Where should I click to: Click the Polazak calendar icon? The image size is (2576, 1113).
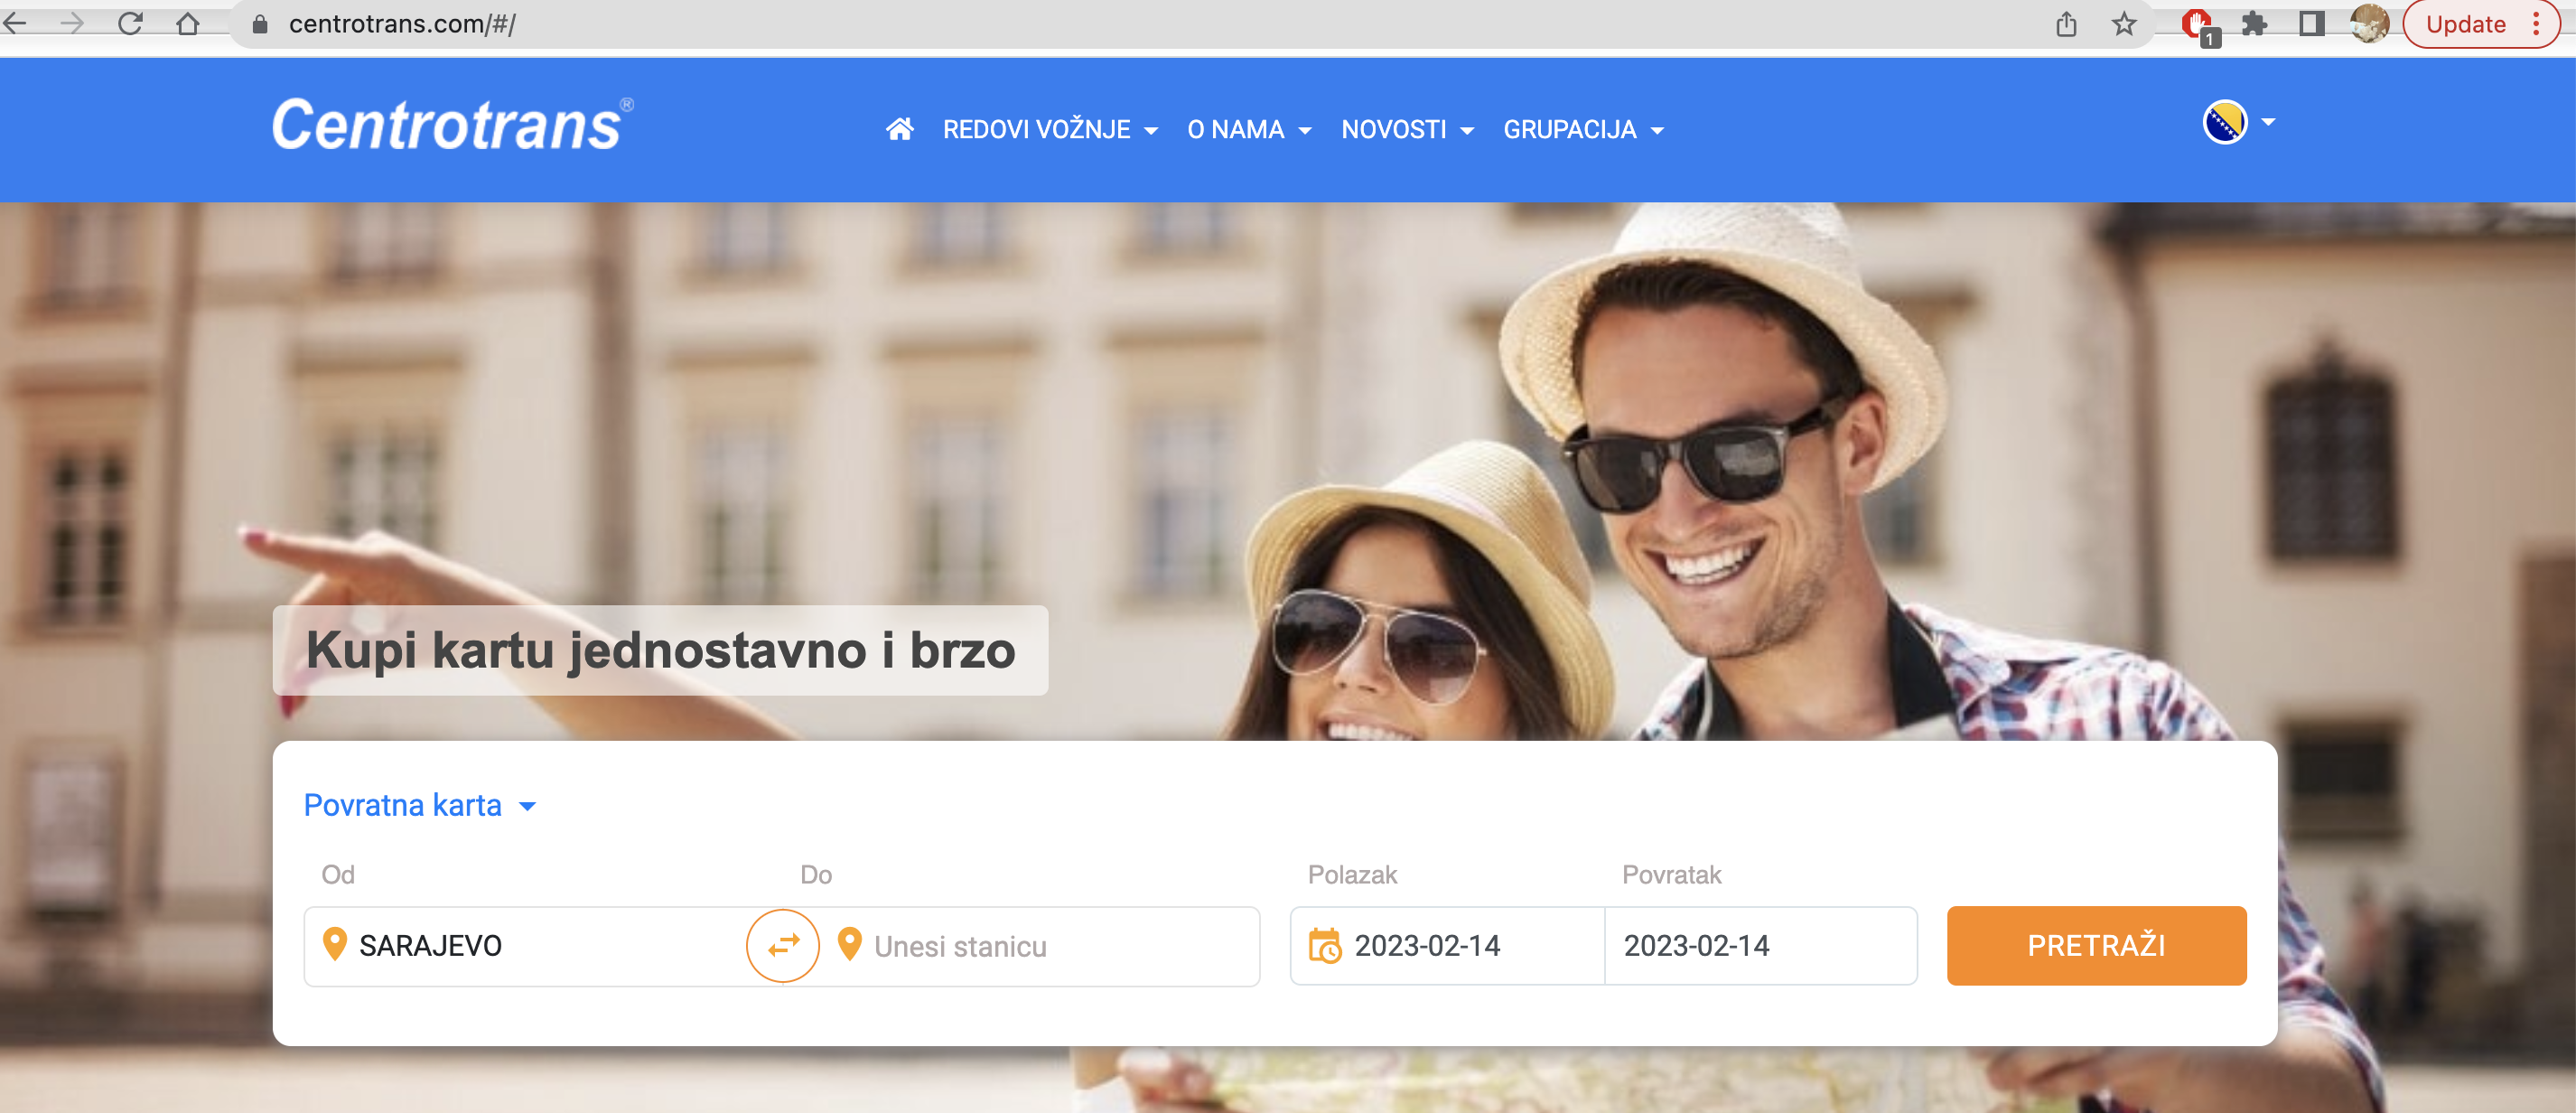click(1325, 945)
